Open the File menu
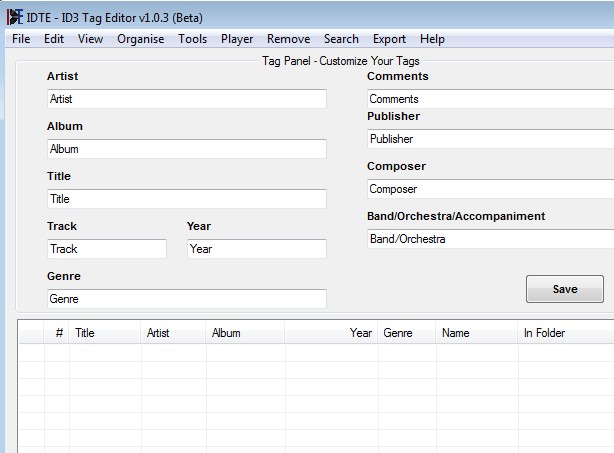The height and width of the screenshot is (453, 614). [21, 39]
